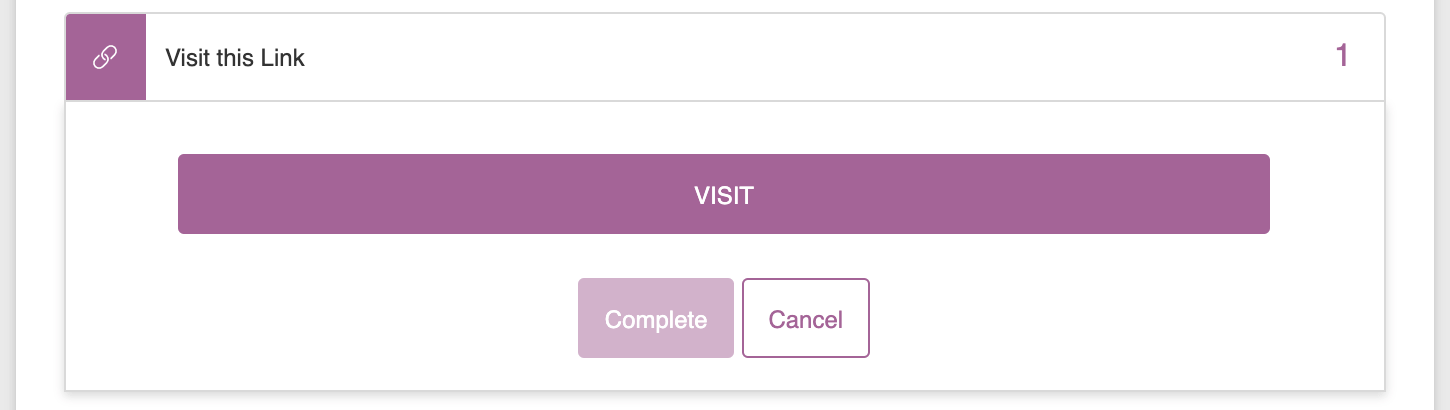
Task: Click the entry header bar
Action: 725,57
